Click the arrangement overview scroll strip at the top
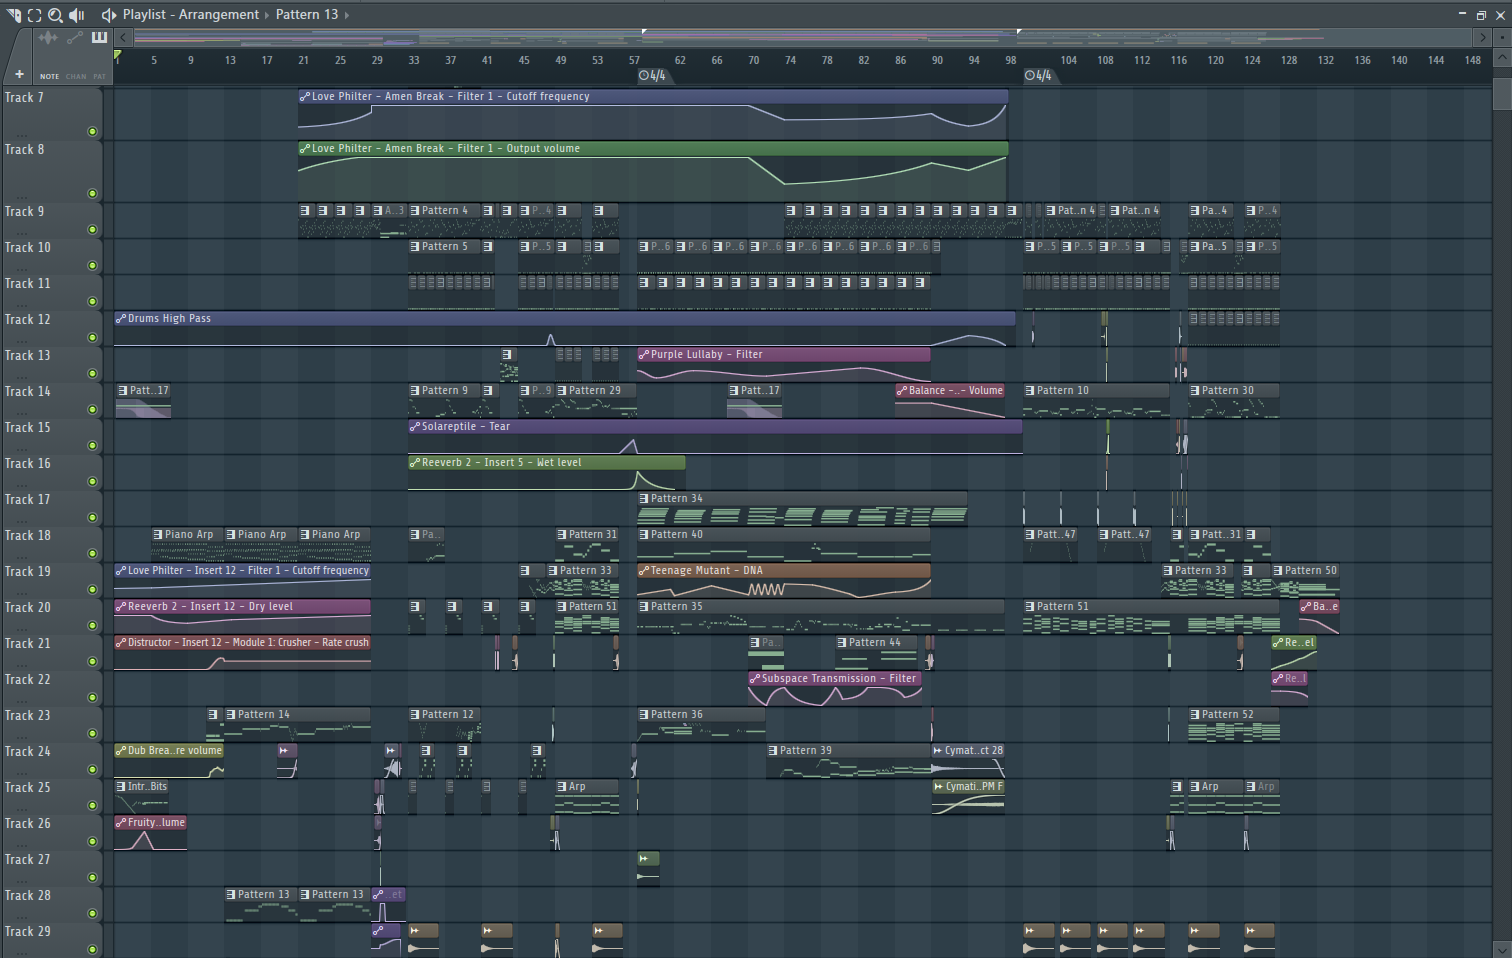The height and width of the screenshot is (958, 1512). point(803,38)
